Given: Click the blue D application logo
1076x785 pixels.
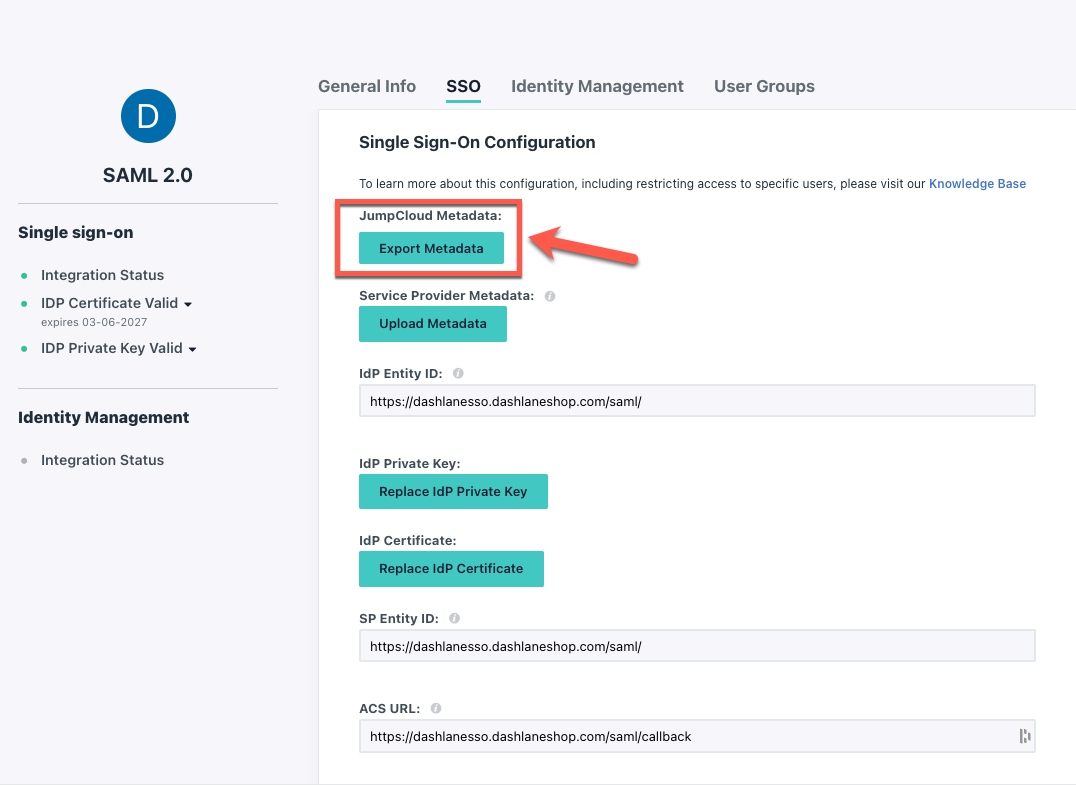Looking at the screenshot, I should [x=148, y=116].
